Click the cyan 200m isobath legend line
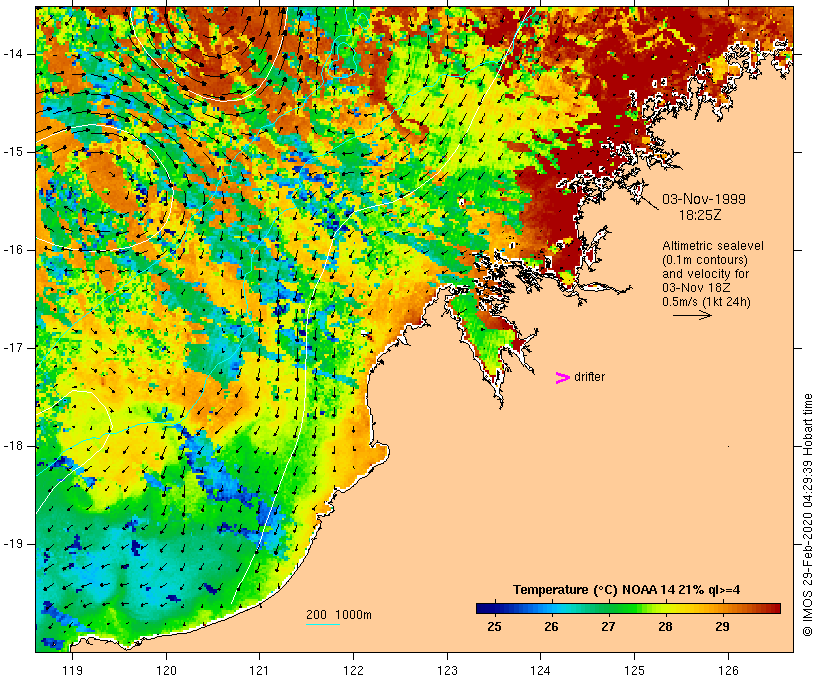The image size is (820, 680). [x=323, y=624]
